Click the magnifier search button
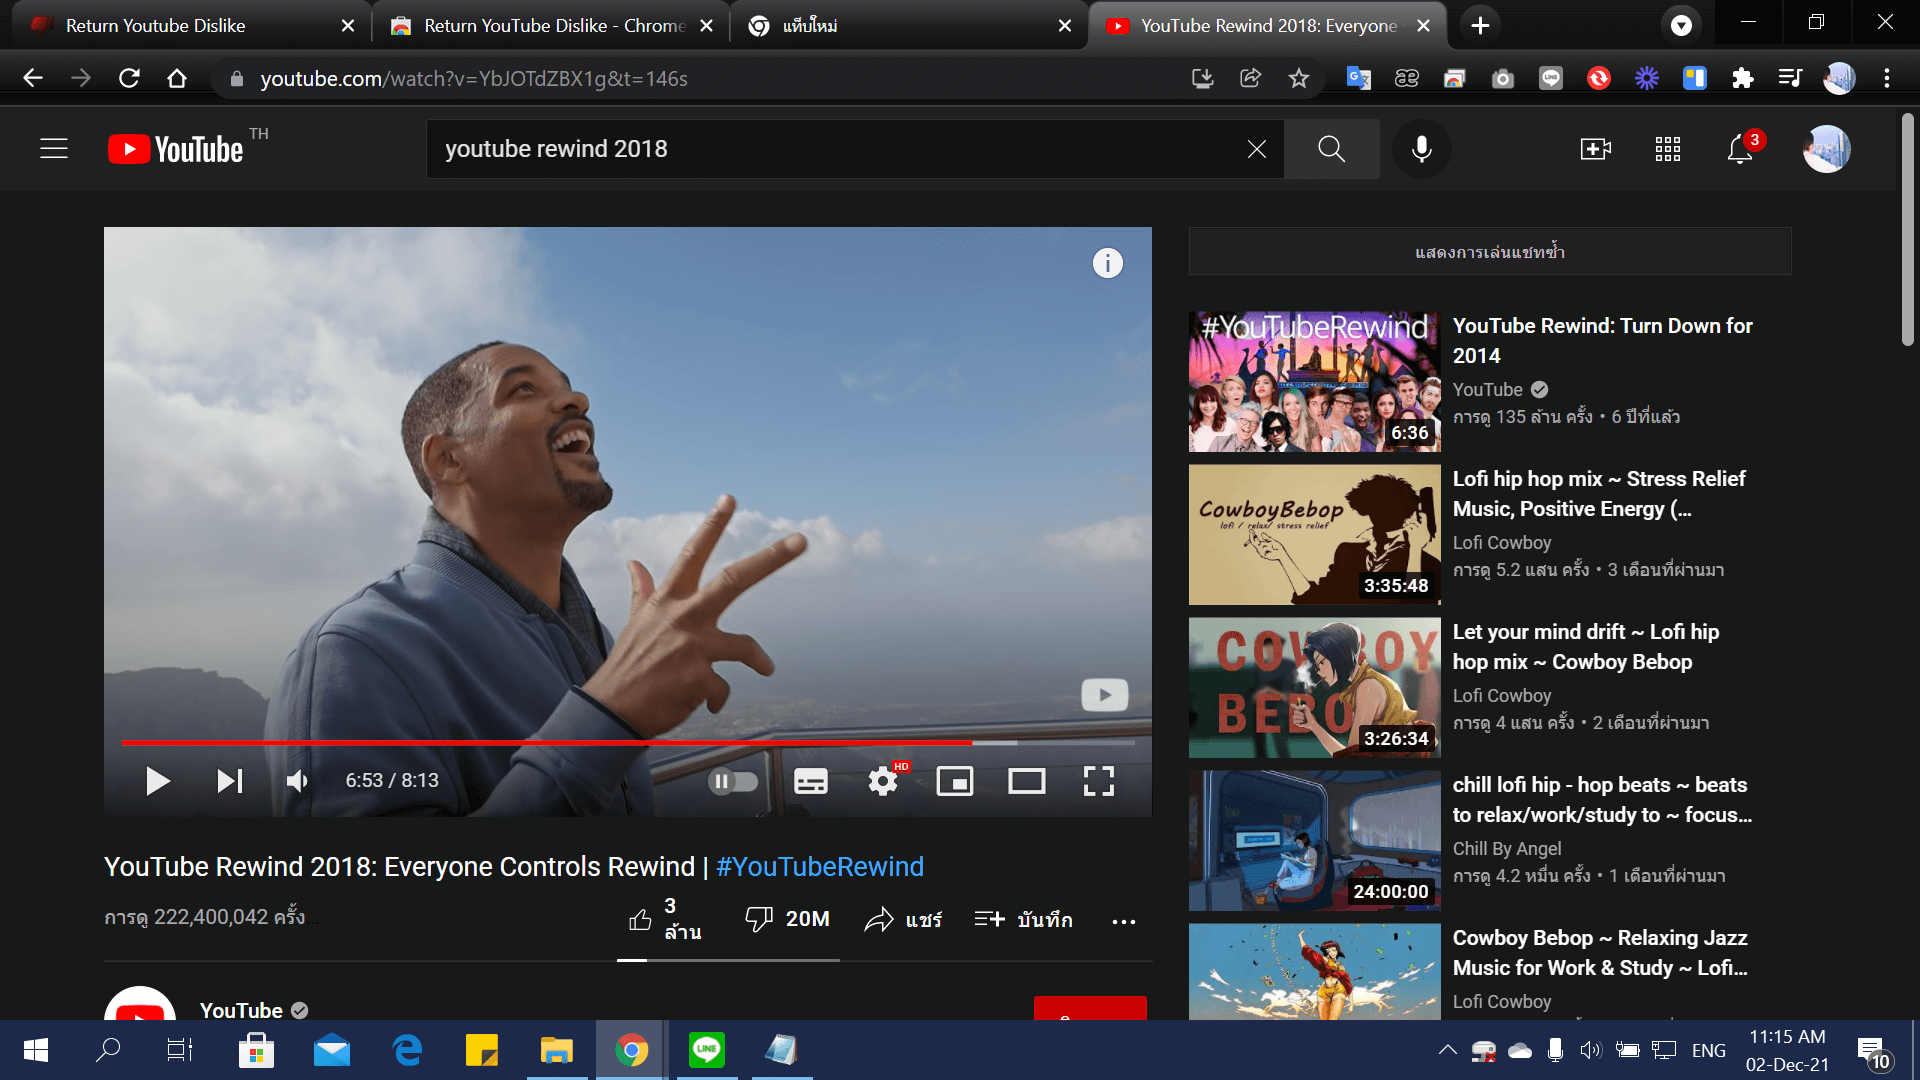The height and width of the screenshot is (1080, 1920). (1331, 149)
